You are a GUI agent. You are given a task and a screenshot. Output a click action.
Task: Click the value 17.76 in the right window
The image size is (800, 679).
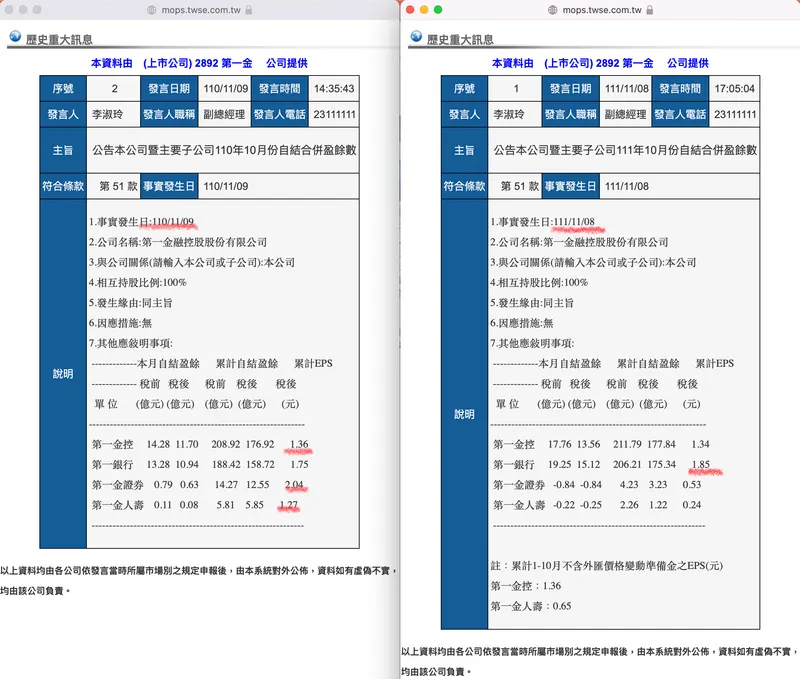click(560, 444)
